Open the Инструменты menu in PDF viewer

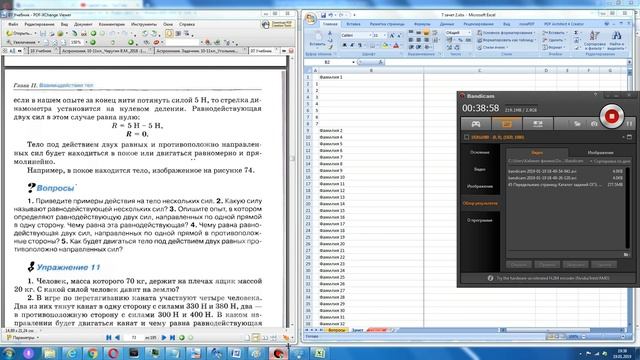[x=144, y=24]
